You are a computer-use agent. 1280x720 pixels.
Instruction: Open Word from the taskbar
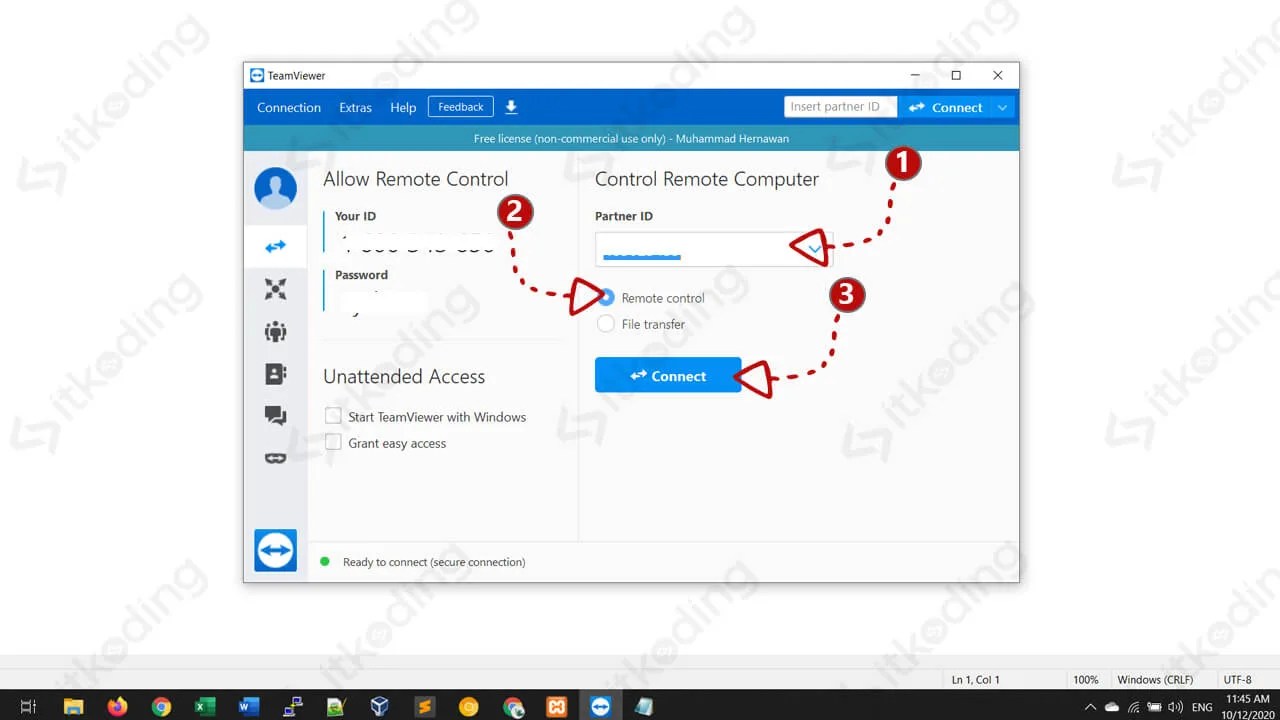tap(249, 706)
